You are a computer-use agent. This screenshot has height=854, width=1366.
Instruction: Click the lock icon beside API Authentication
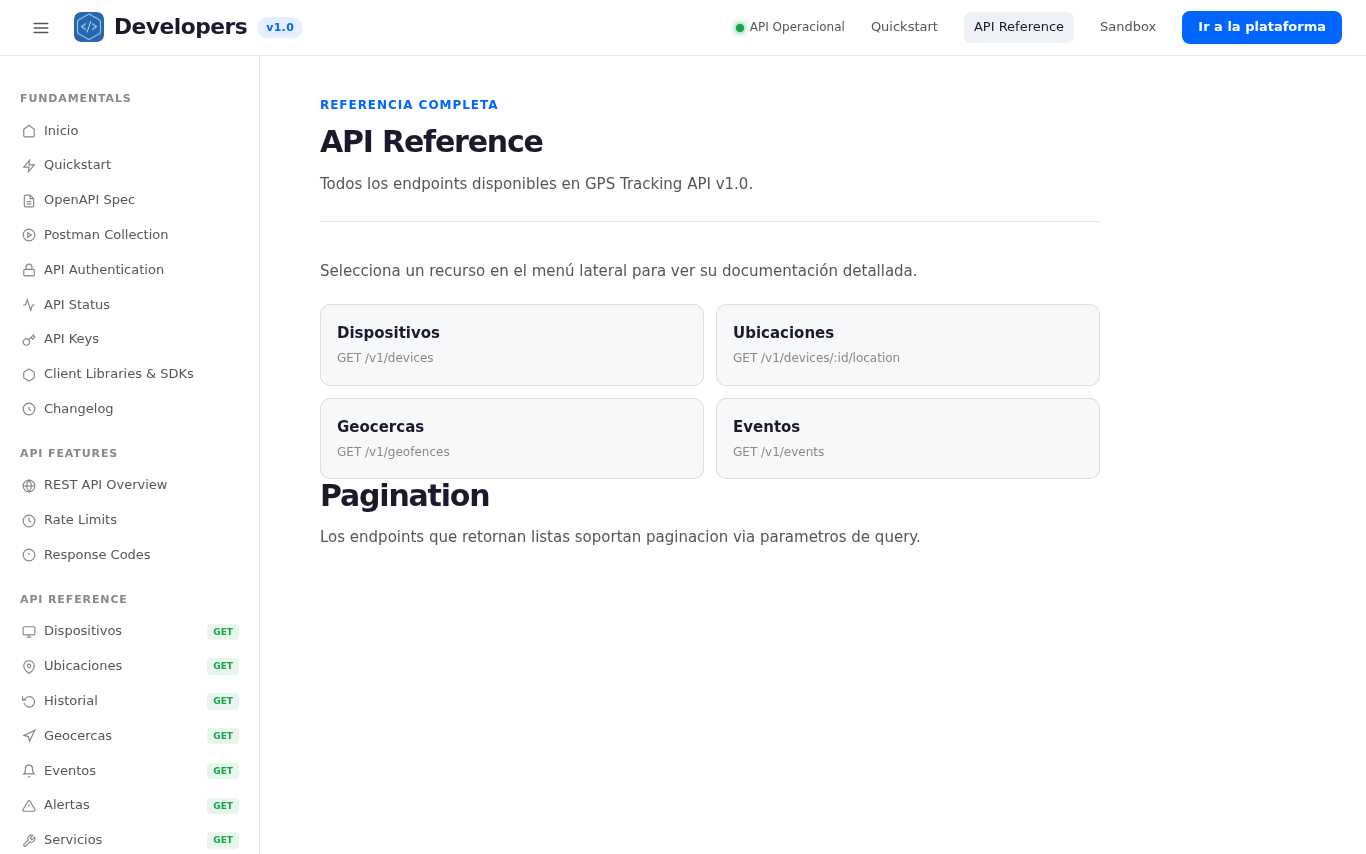tap(29, 270)
